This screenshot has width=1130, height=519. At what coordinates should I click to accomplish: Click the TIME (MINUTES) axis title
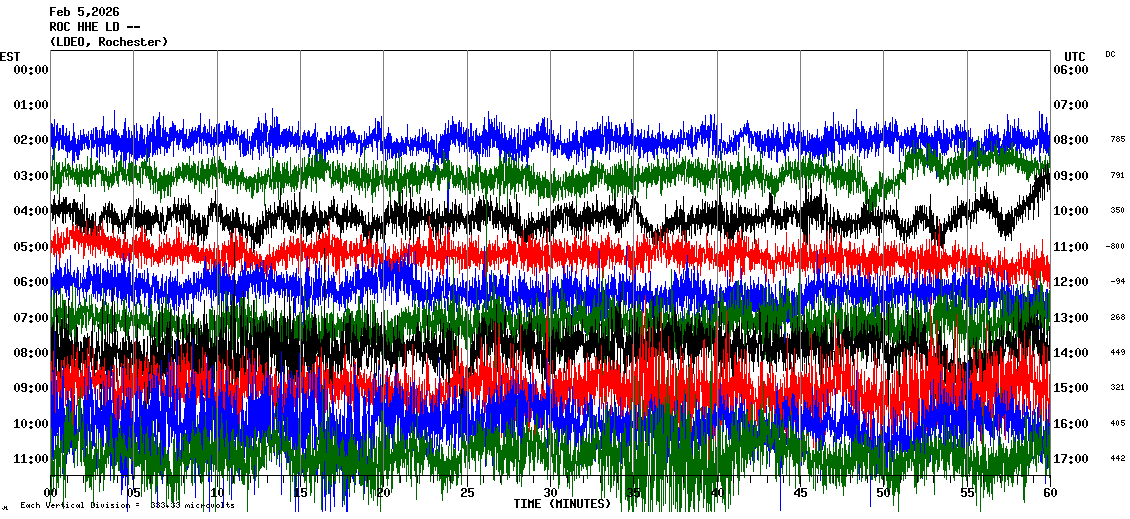pyautogui.click(x=562, y=504)
